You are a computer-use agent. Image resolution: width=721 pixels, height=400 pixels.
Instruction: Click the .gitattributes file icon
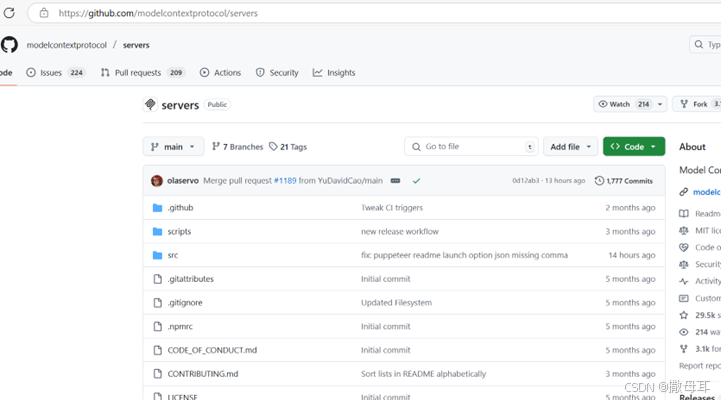158,279
